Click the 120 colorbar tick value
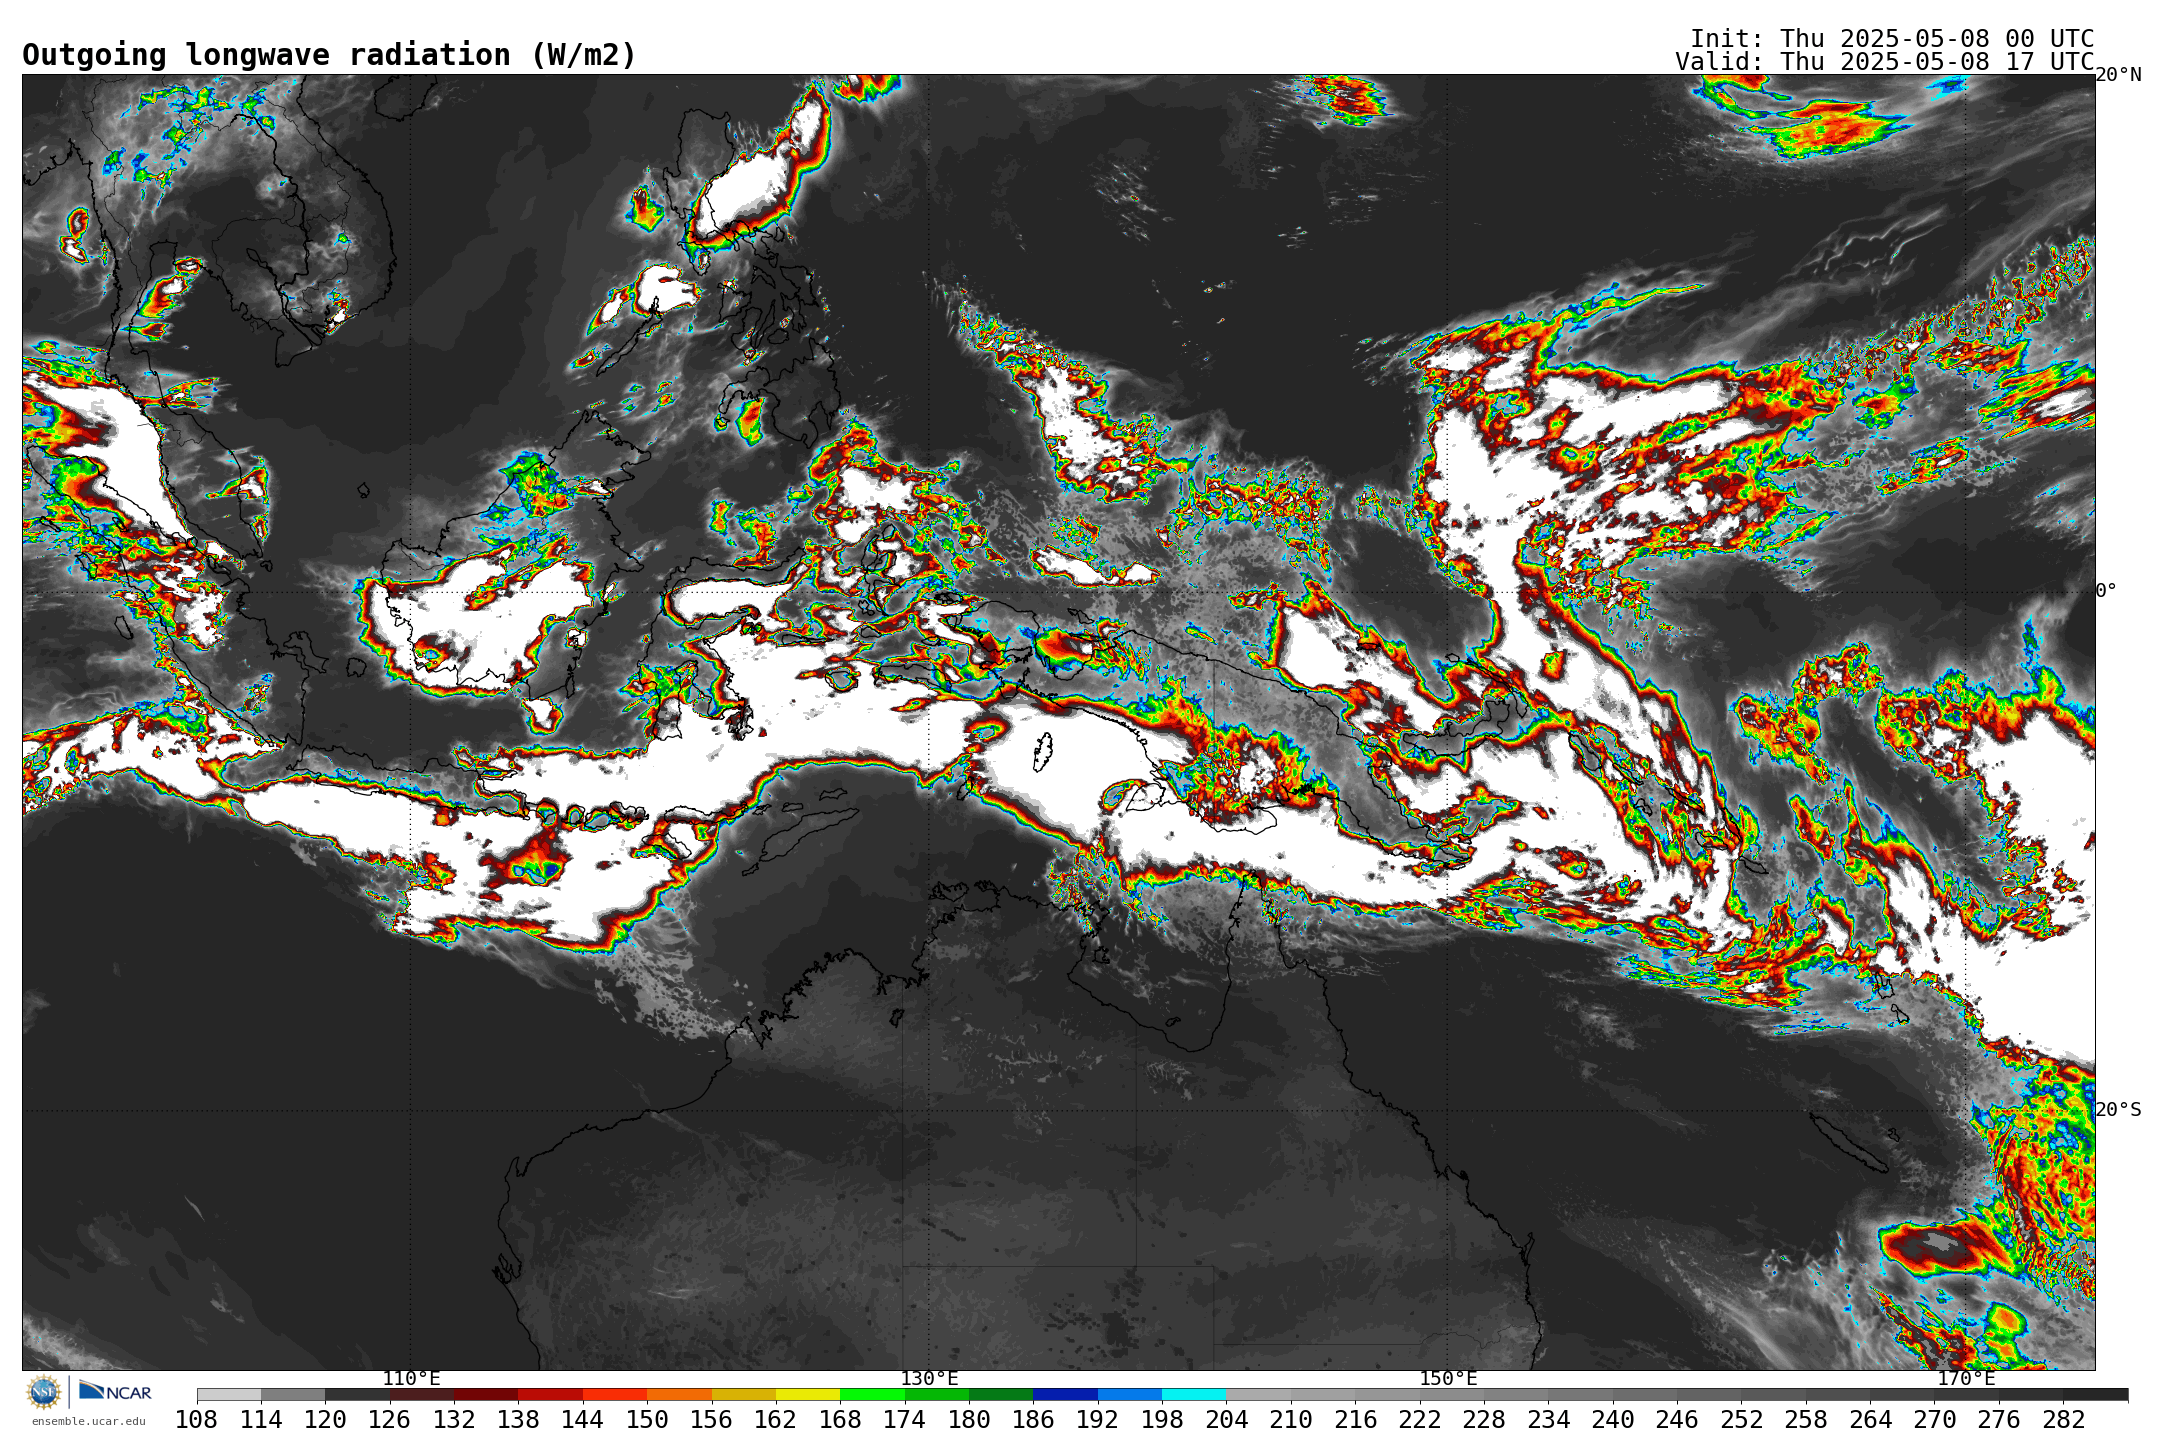The image size is (2160, 1433). [x=325, y=1420]
